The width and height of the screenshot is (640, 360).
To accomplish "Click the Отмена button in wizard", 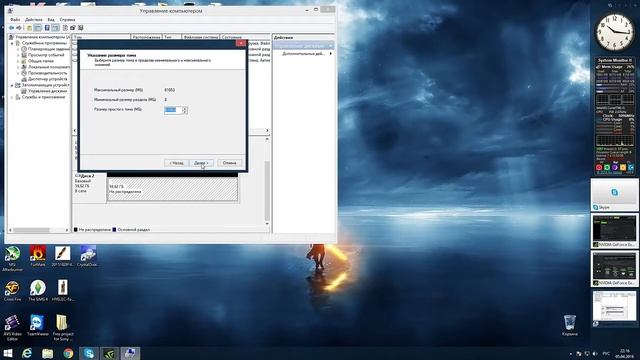I will [x=229, y=163].
